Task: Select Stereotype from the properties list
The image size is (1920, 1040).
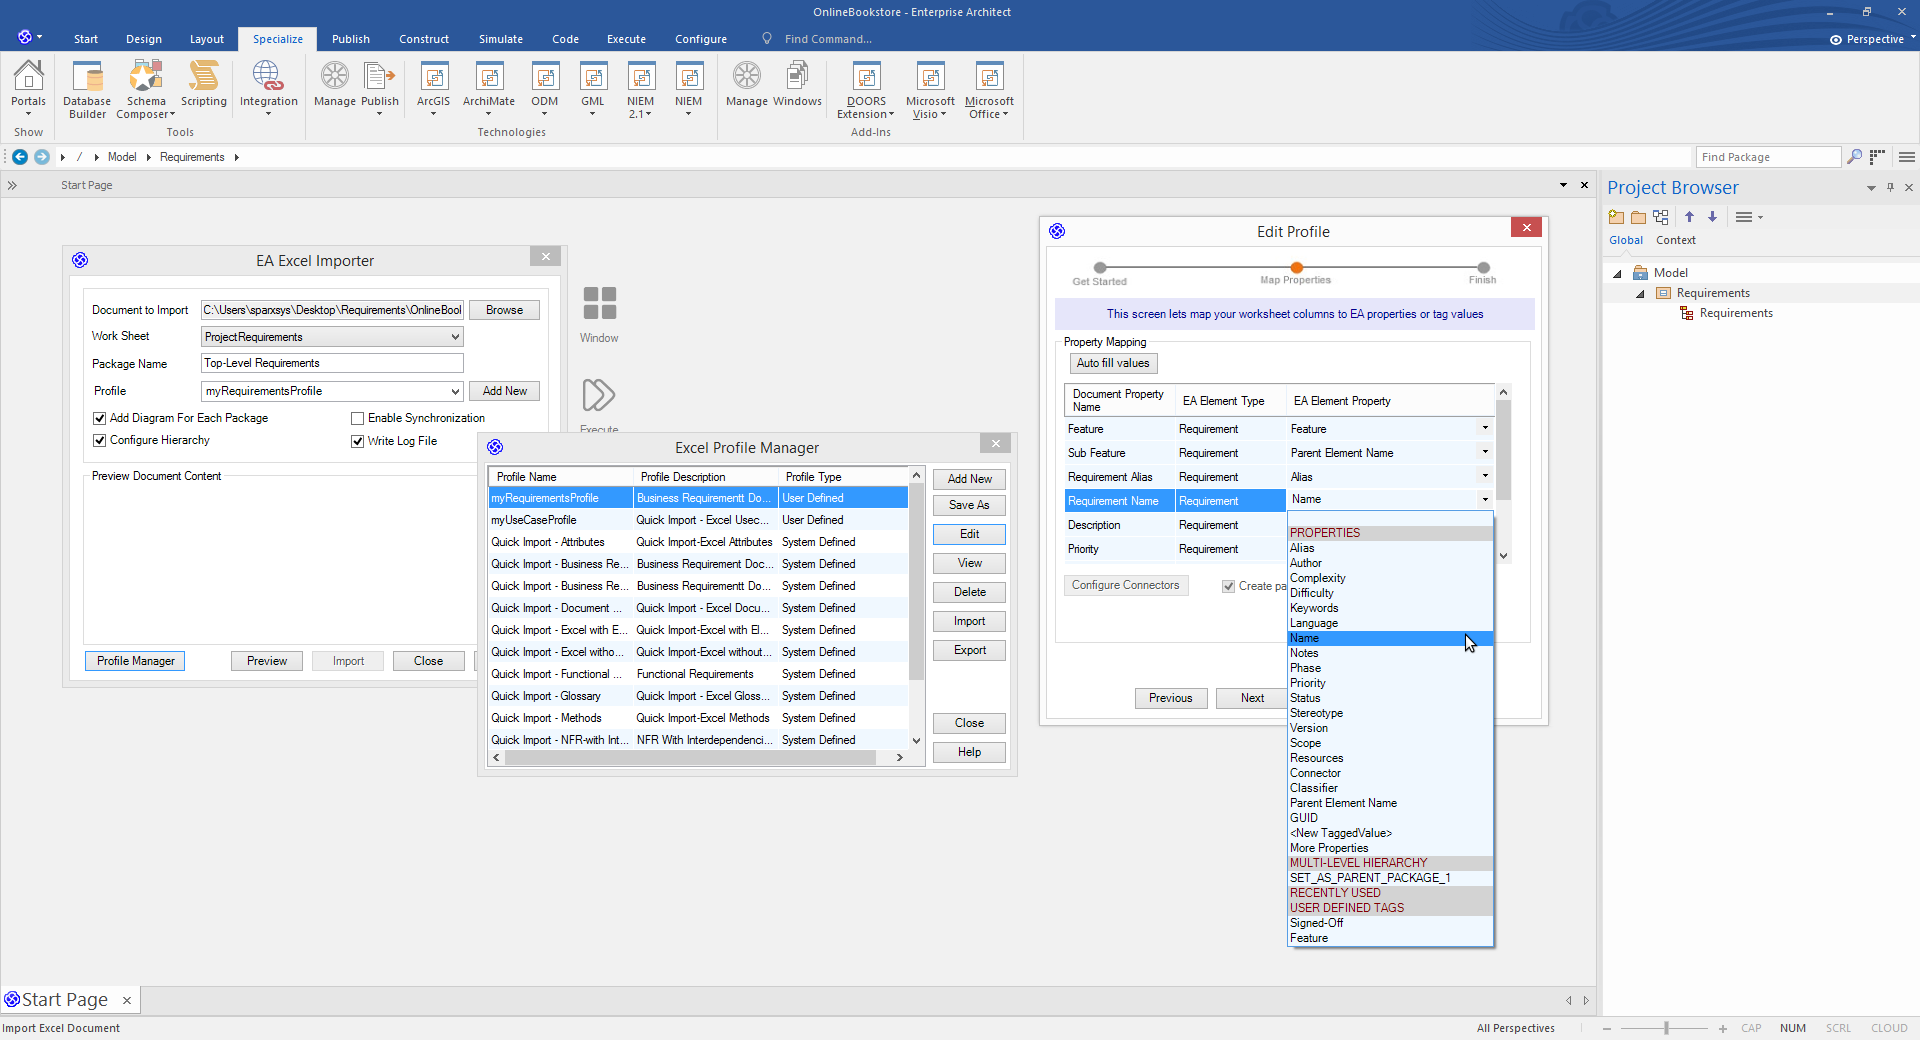Action: [x=1316, y=713]
